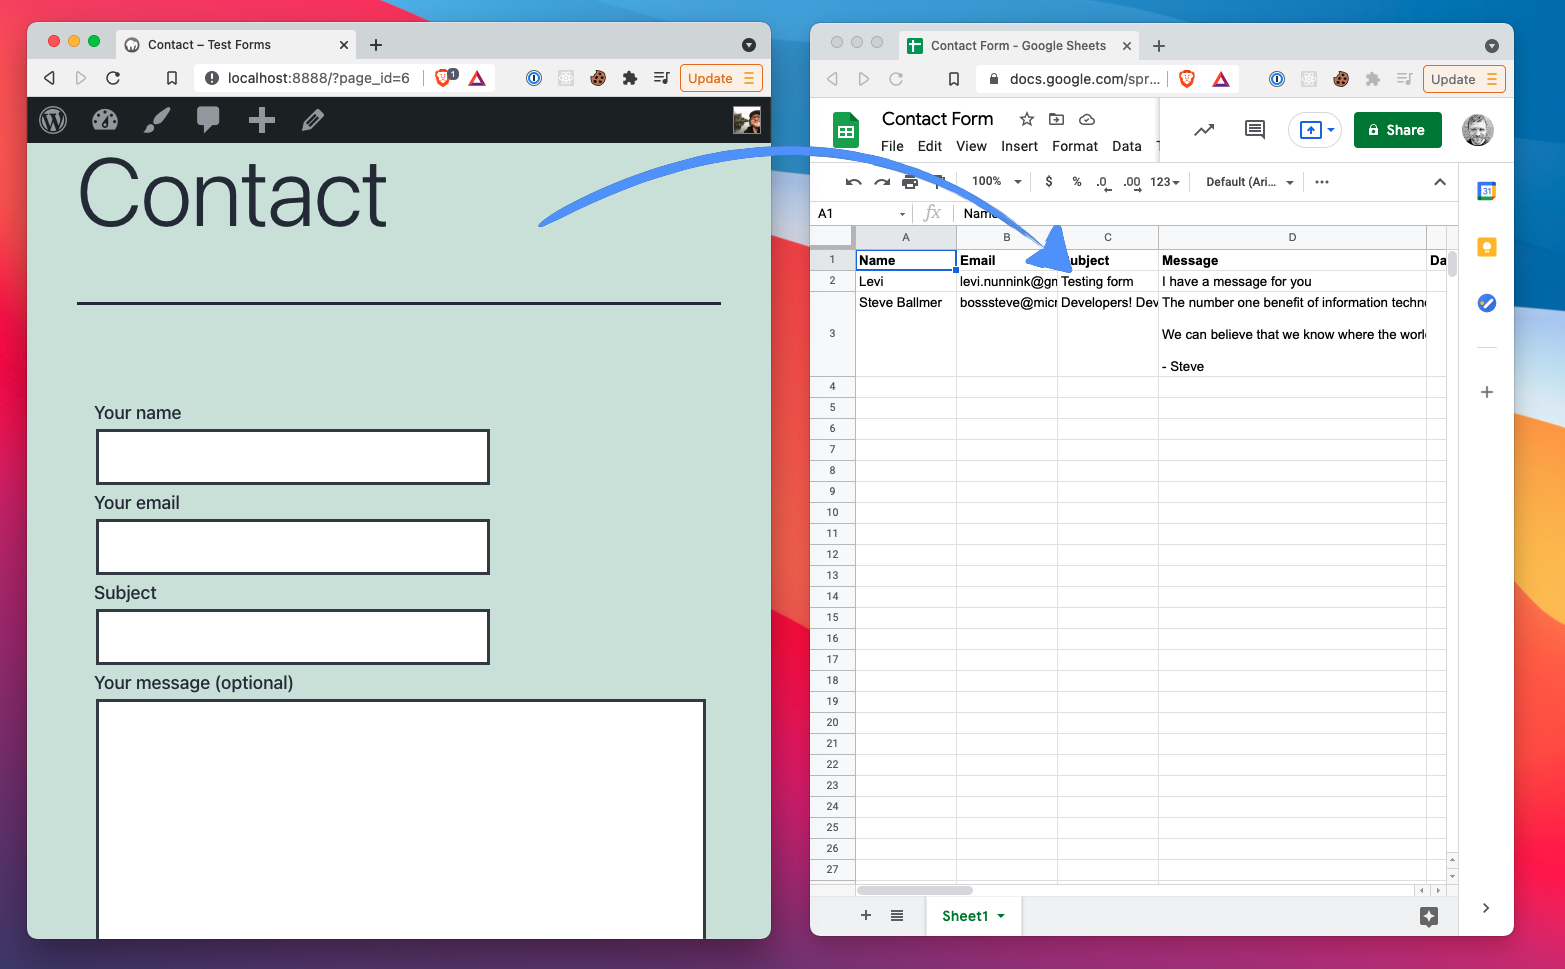The height and width of the screenshot is (969, 1565).
Task: Bookmark the localhost page
Action: (x=172, y=78)
